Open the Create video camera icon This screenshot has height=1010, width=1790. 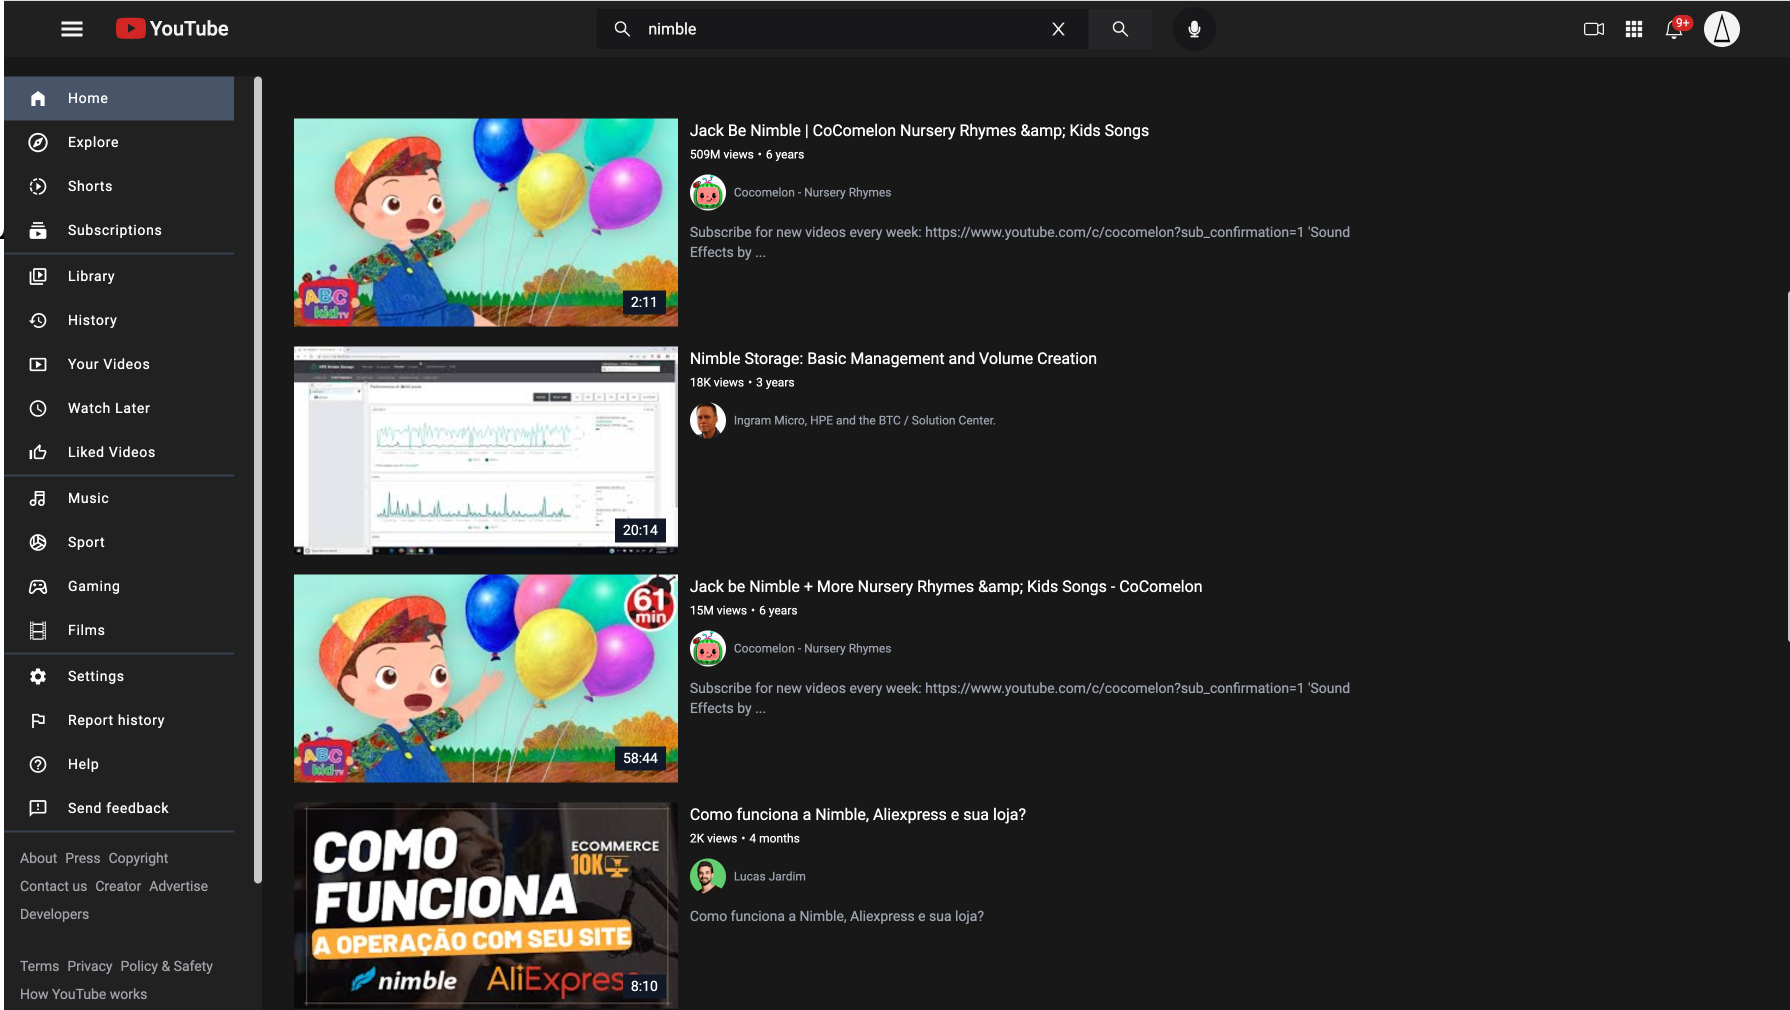coord(1592,29)
